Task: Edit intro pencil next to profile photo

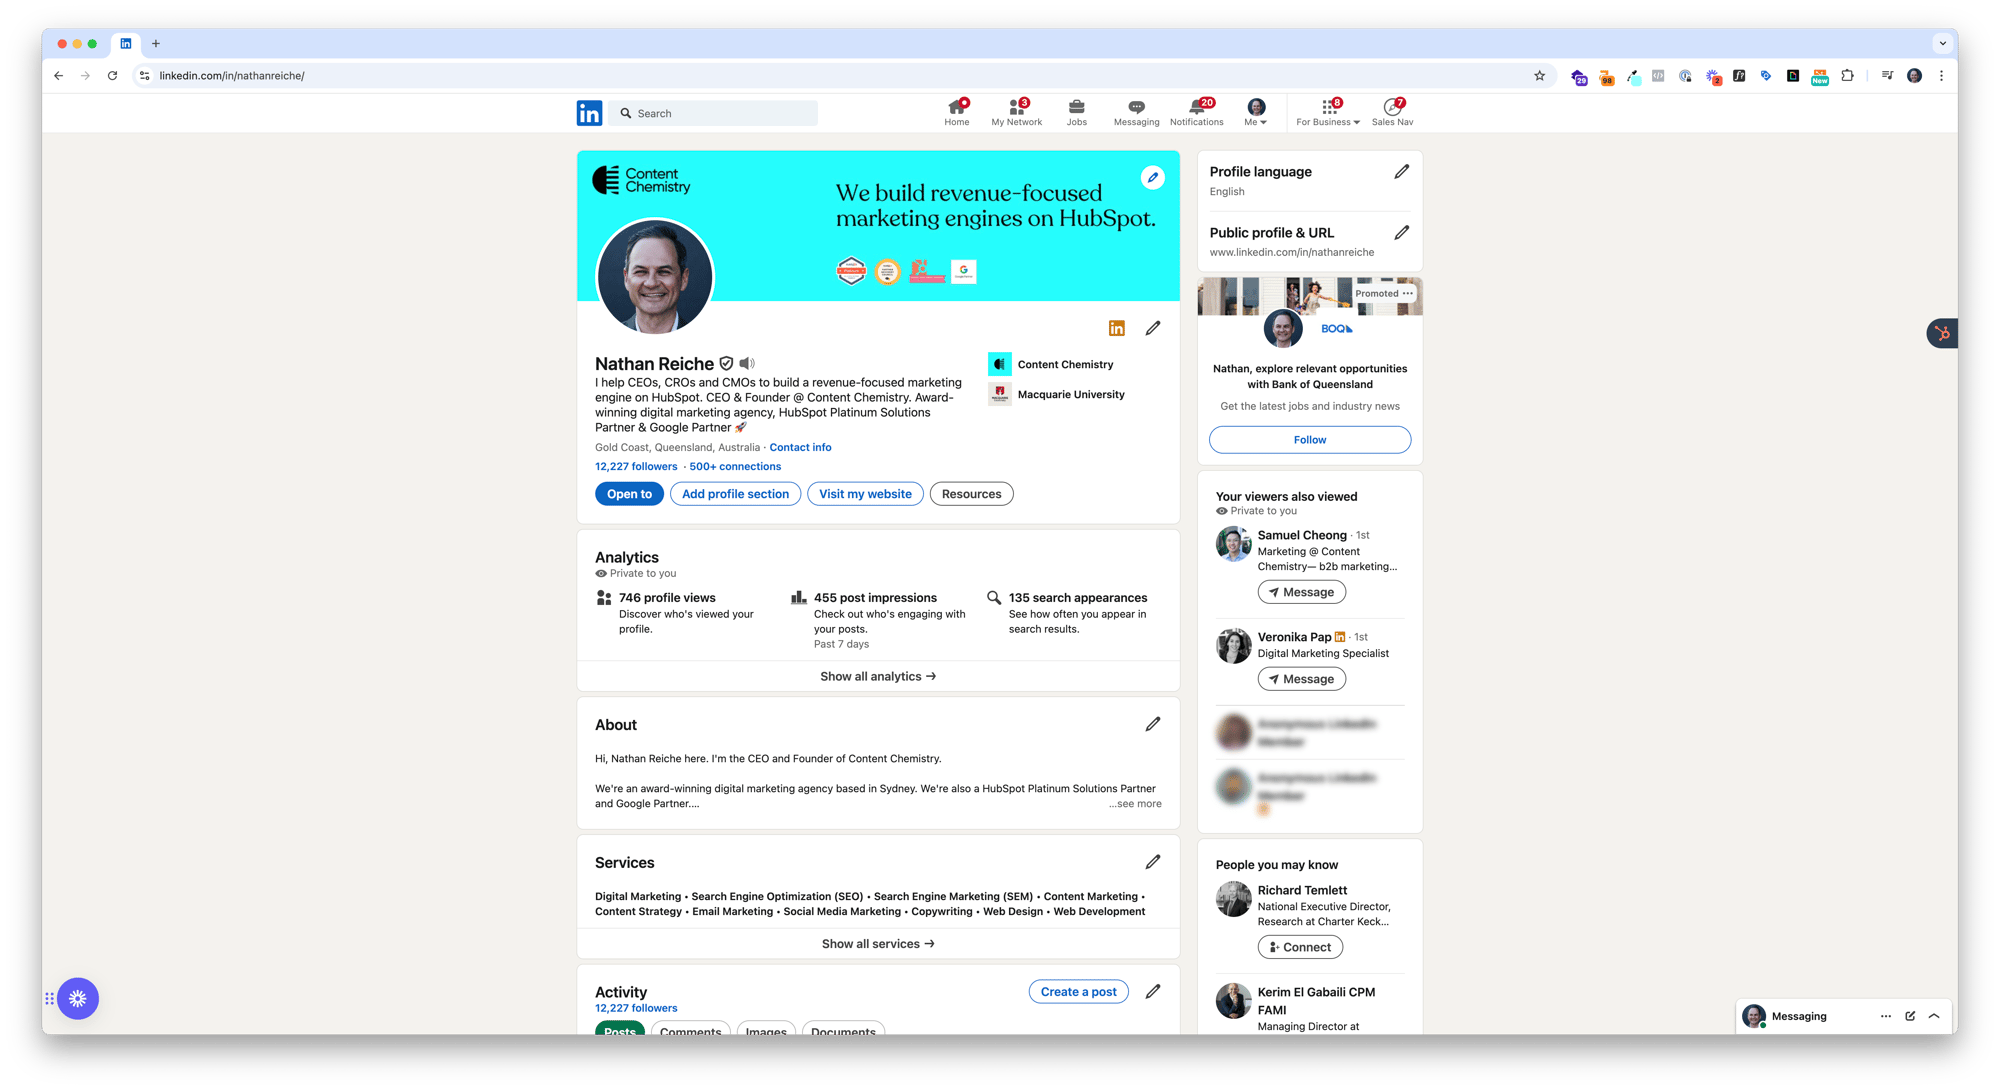Action: 1153,328
